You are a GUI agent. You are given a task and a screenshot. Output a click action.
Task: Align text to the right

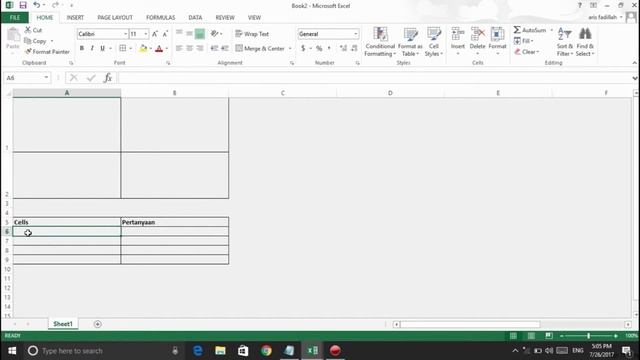200,48
